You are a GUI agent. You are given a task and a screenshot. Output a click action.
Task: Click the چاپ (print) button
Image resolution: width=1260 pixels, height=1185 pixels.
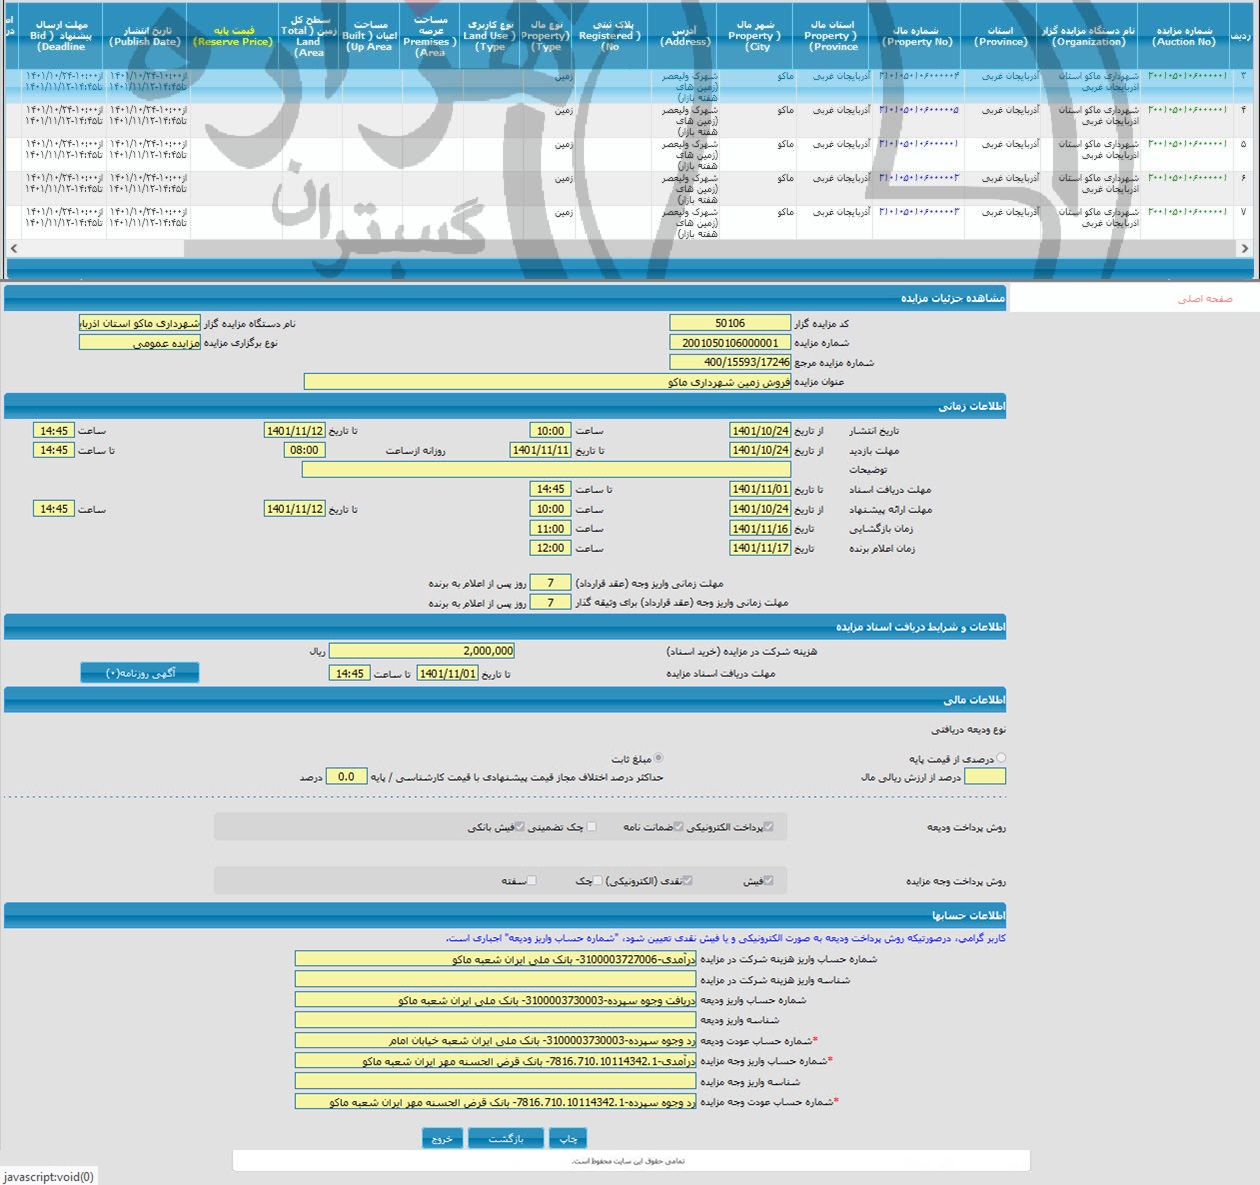(x=568, y=1138)
